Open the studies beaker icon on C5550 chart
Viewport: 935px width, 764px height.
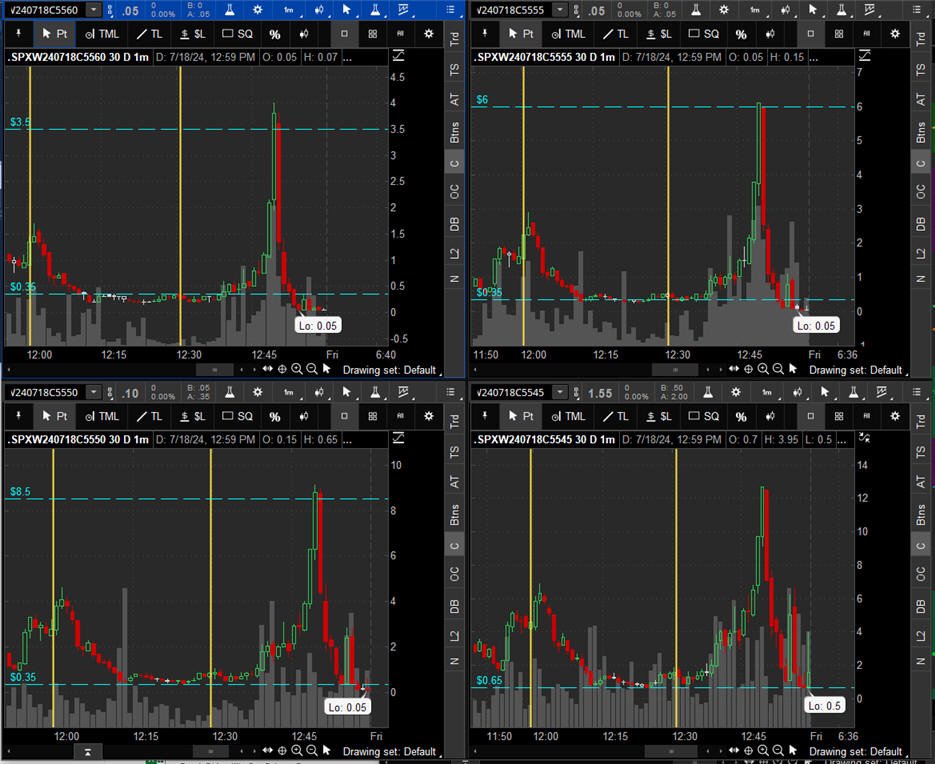click(229, 393)
